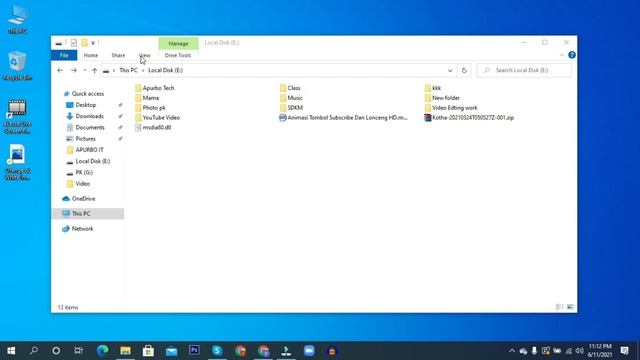Screen dimensions: 640x360
Task: Select Quick access in the navigation pane
Action: pyautogui.click(x=88, y=93)
